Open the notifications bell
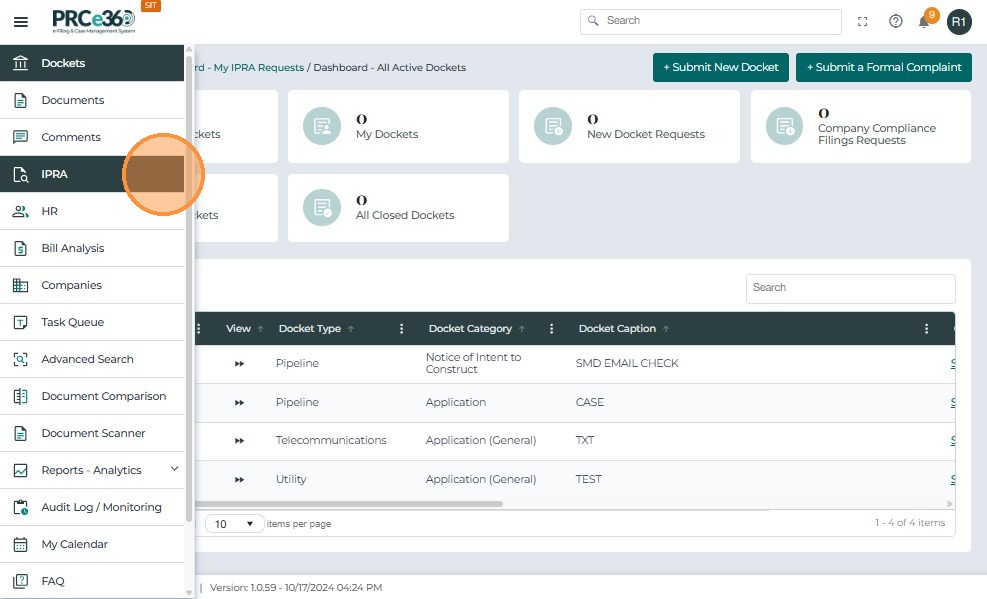Screen dimensions: 987x599 (925, 21)
